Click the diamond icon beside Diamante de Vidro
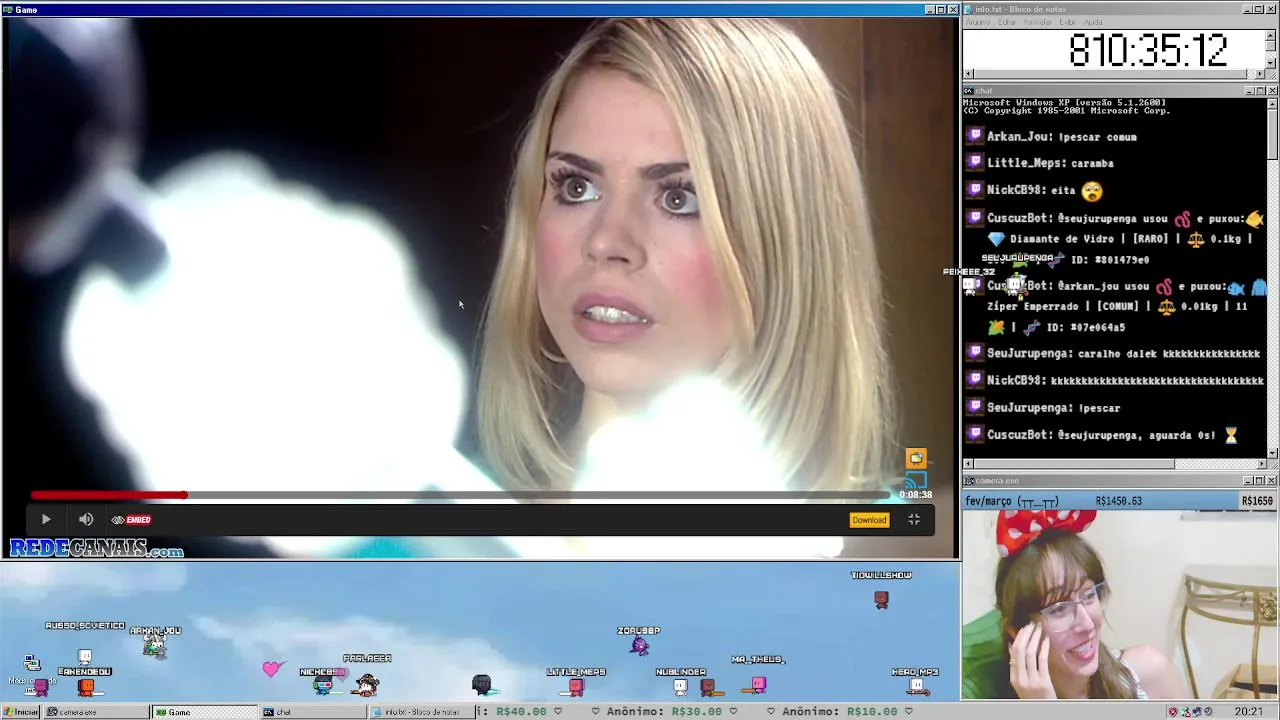Viewport: 1280px width, 720px height. pyautogui.click(x=996, y=239)
